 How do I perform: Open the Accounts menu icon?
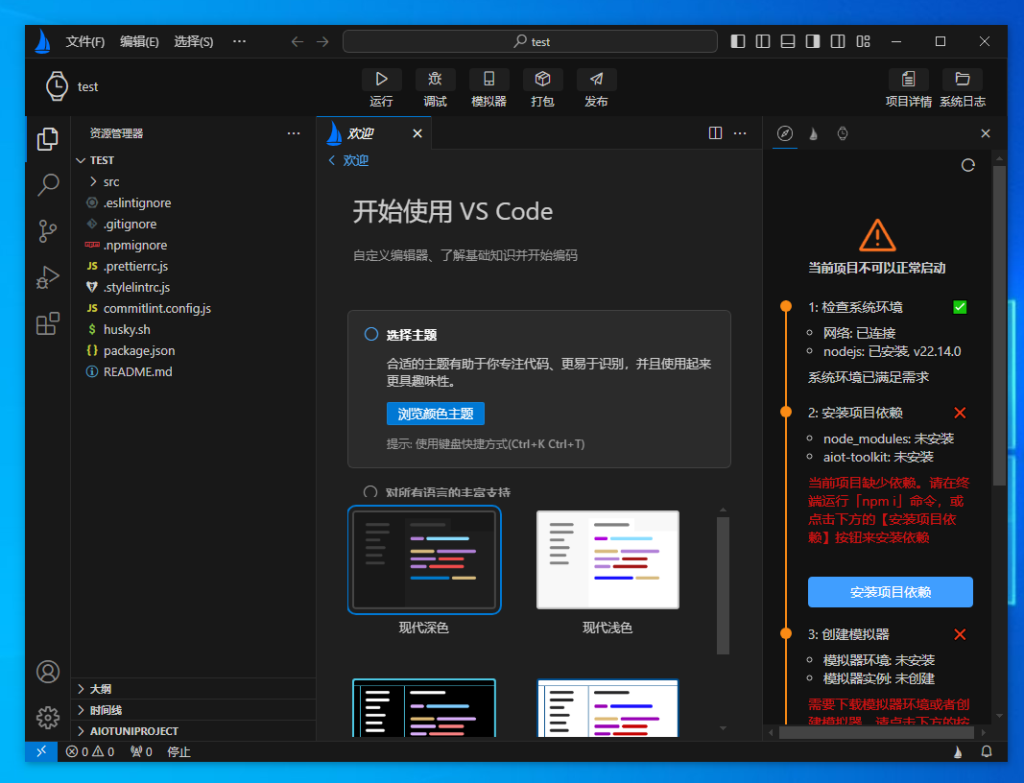[x=48, y=672]
